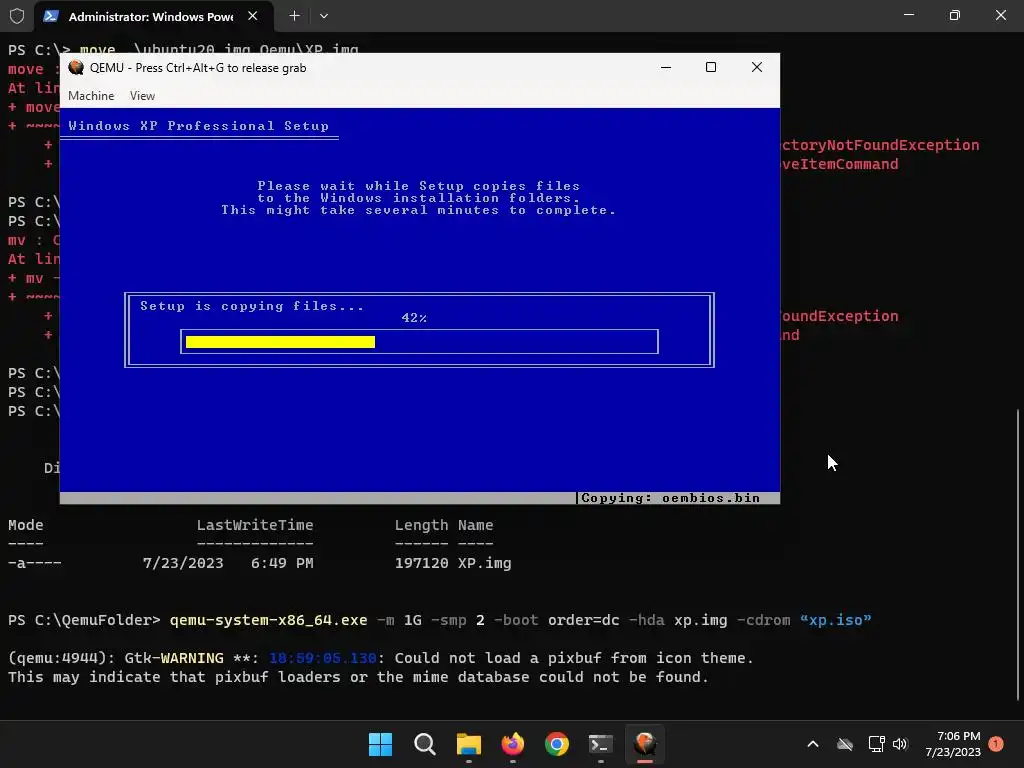This screenshot has width=1024, height=768.
Task: Click 'veItemCommand' red error text
Action: click(839, 164)
